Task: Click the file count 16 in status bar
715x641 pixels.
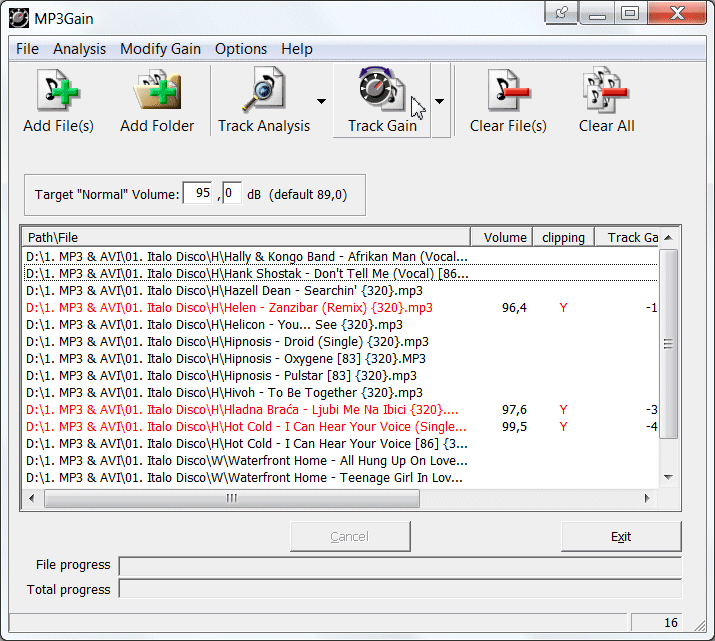Action: pyautogui.click(x=671, y=622)
